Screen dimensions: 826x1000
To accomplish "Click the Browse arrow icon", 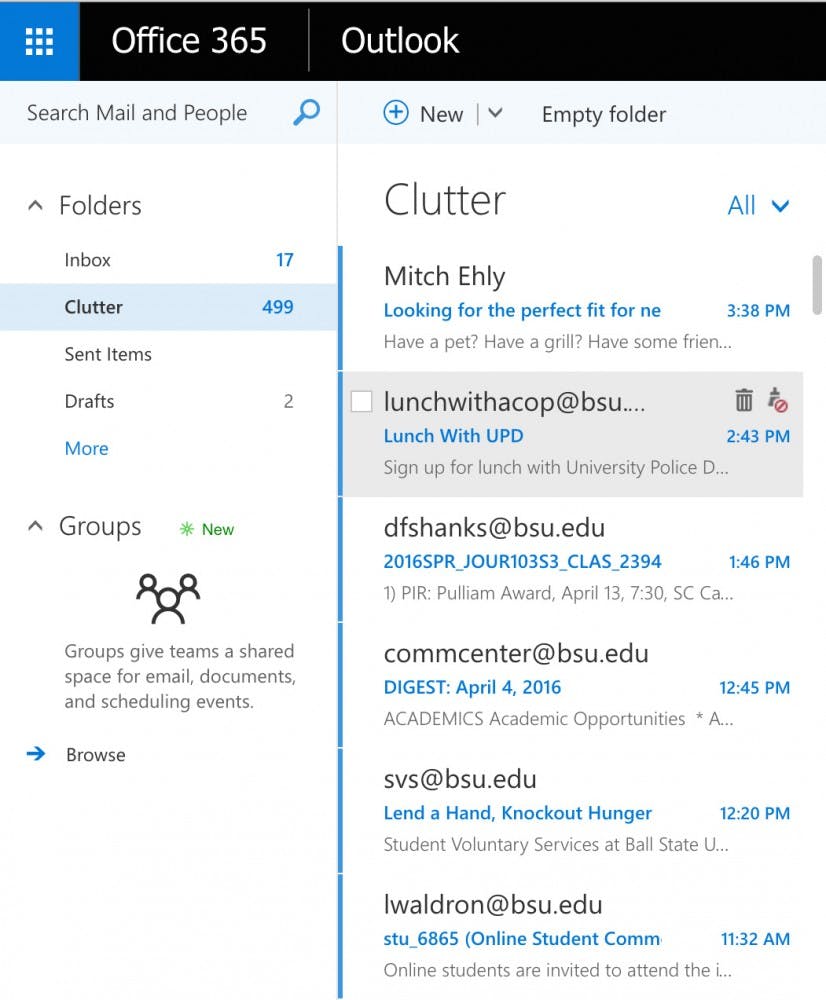I will (x=37, y=755).
